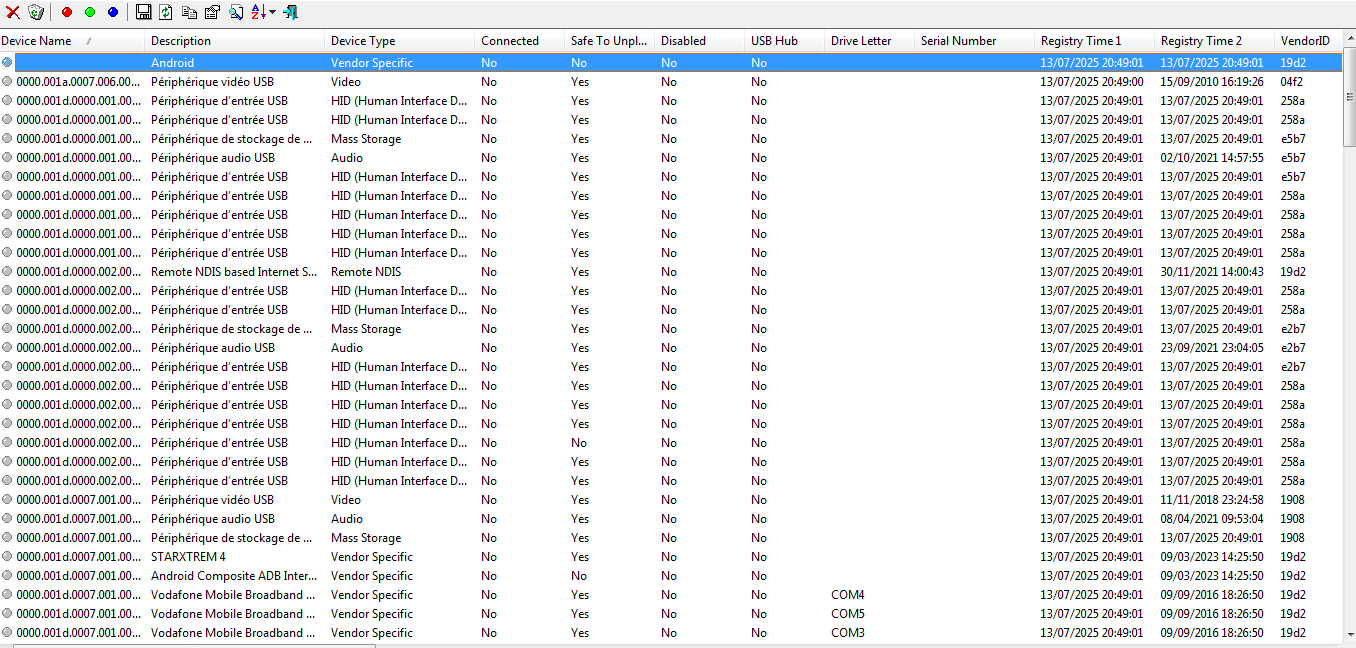Click the blue ball toolbar icon
Viewport: 1356px width, 648px height.
click(x=112, y=12)
